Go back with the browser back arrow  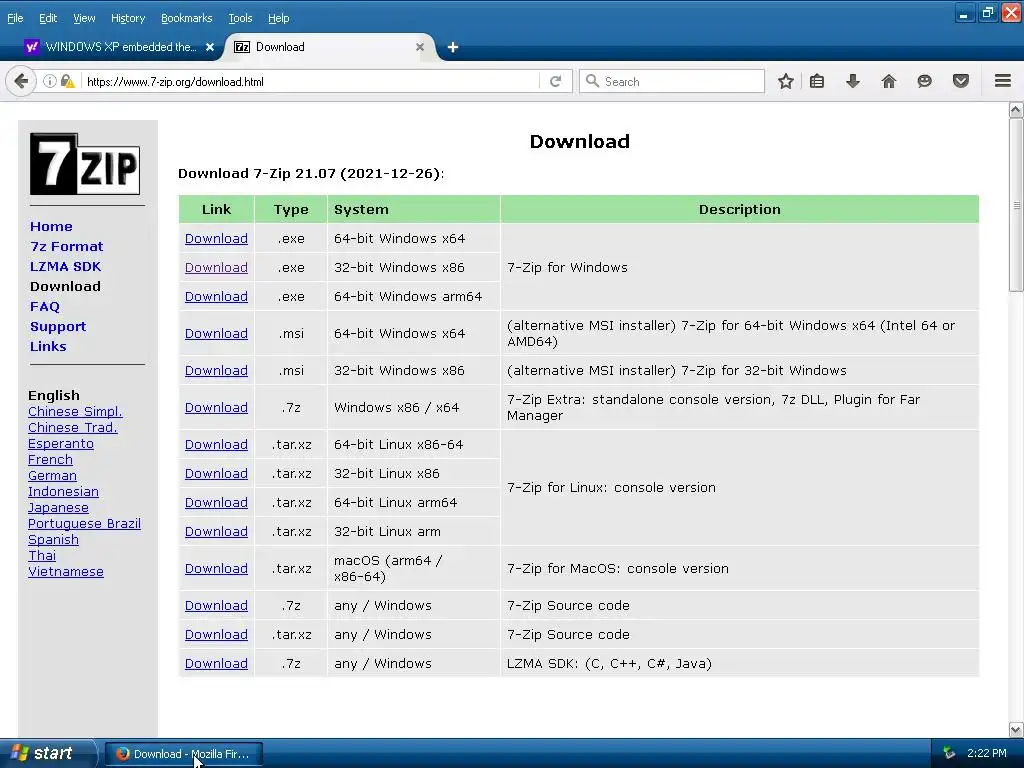pos(21,82)
